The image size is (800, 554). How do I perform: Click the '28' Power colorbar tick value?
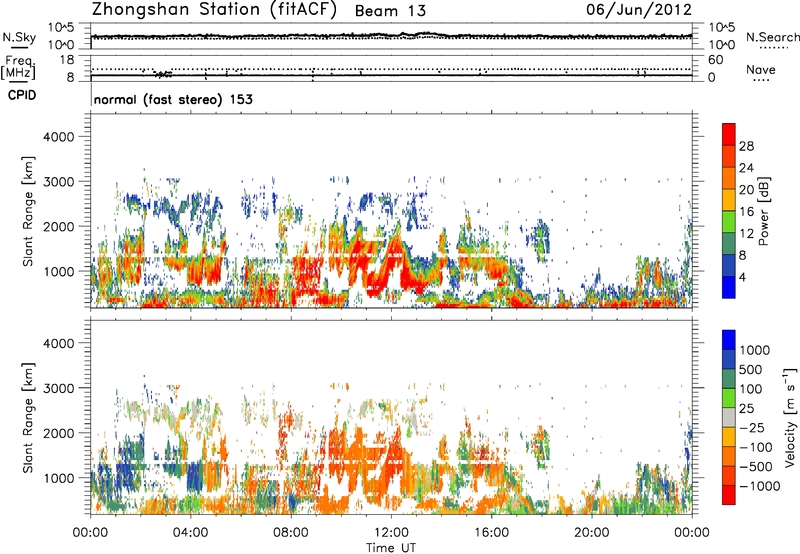[x=746, y=146]
